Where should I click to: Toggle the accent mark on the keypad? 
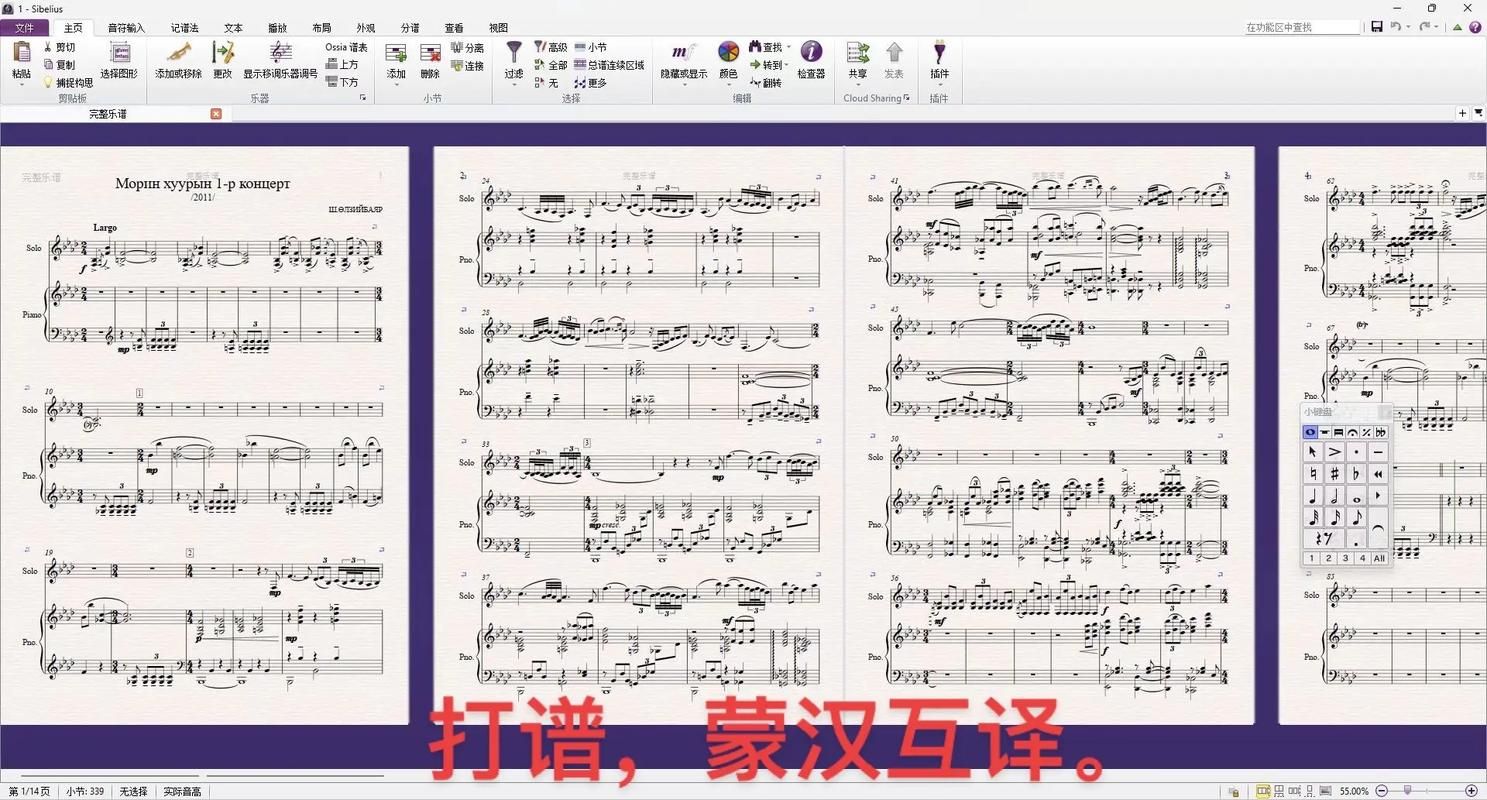click(1334, 452)
